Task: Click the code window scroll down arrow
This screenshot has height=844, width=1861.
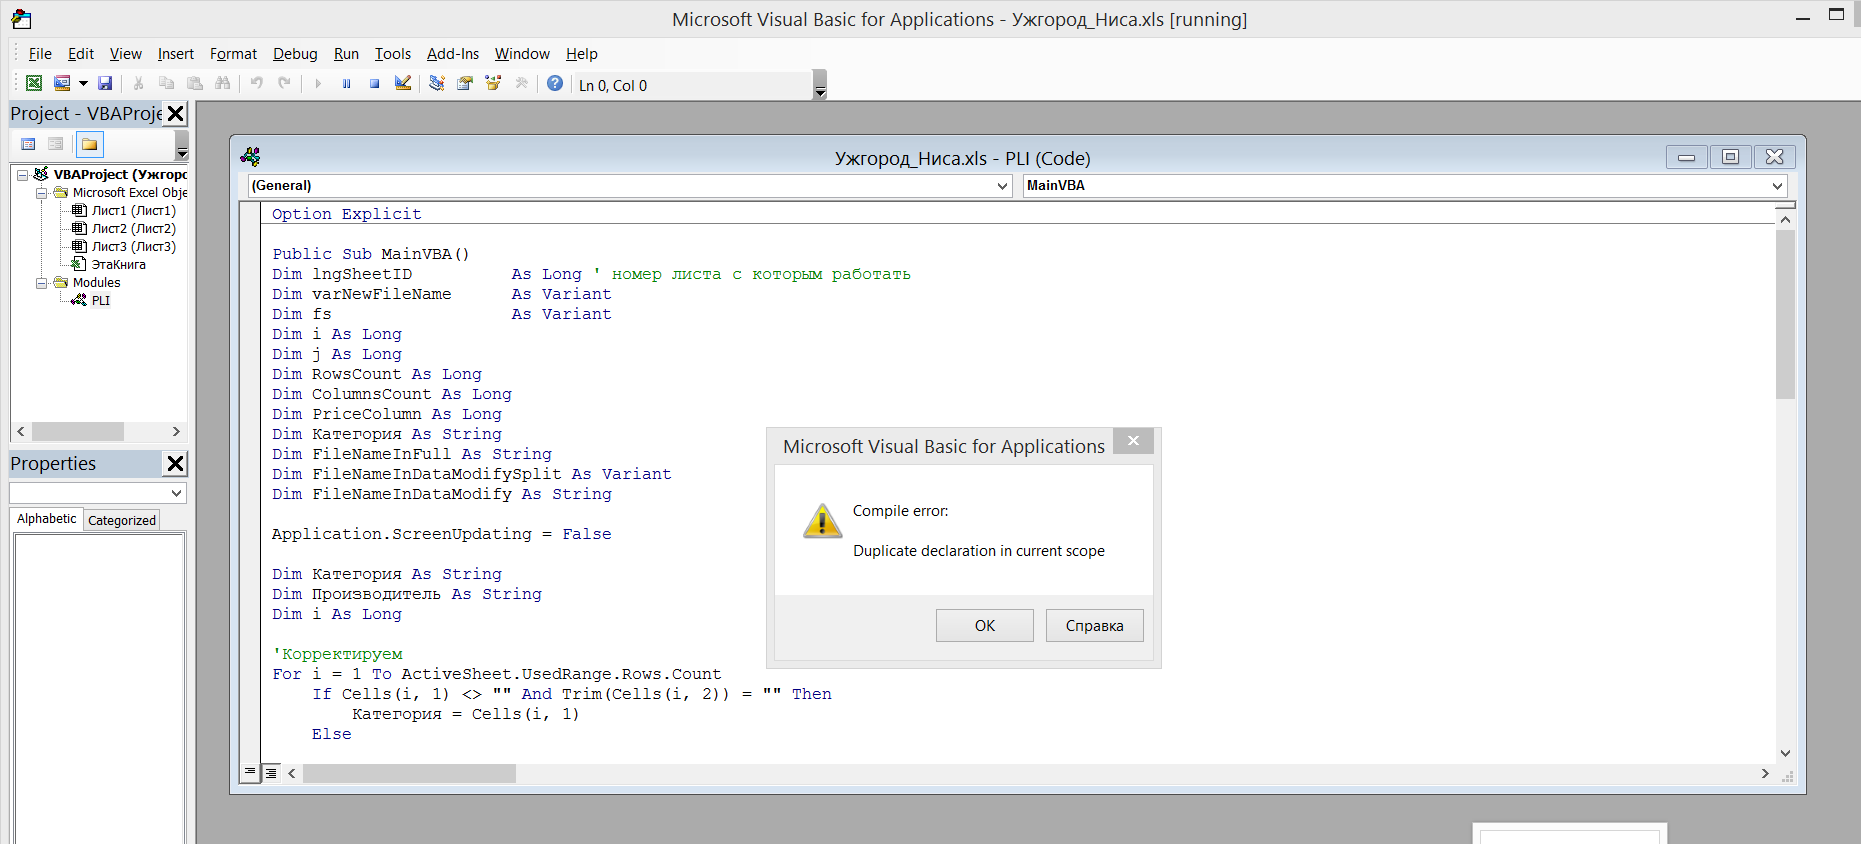Action: point(1785,753)
